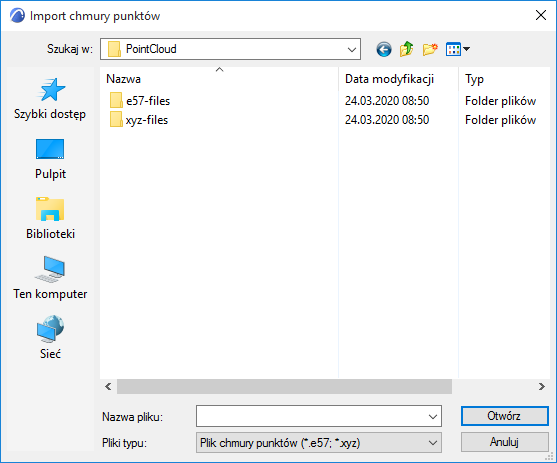557x463 pixels.
Task: Expand the Nazwa pliku dropdown arrow
Action: [x=433, y=416]
